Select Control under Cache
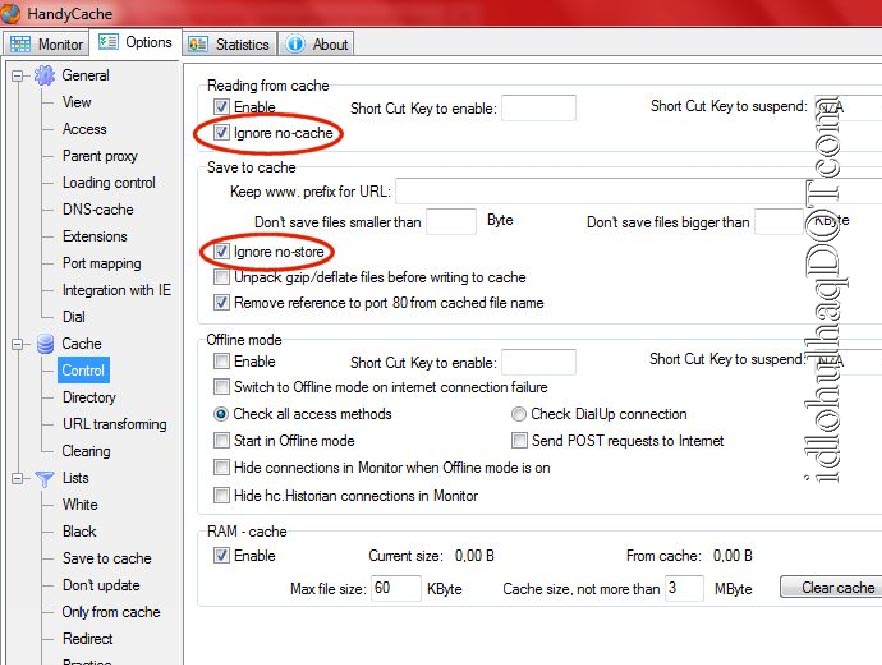 pyautogui.click(x=83, y=370)
